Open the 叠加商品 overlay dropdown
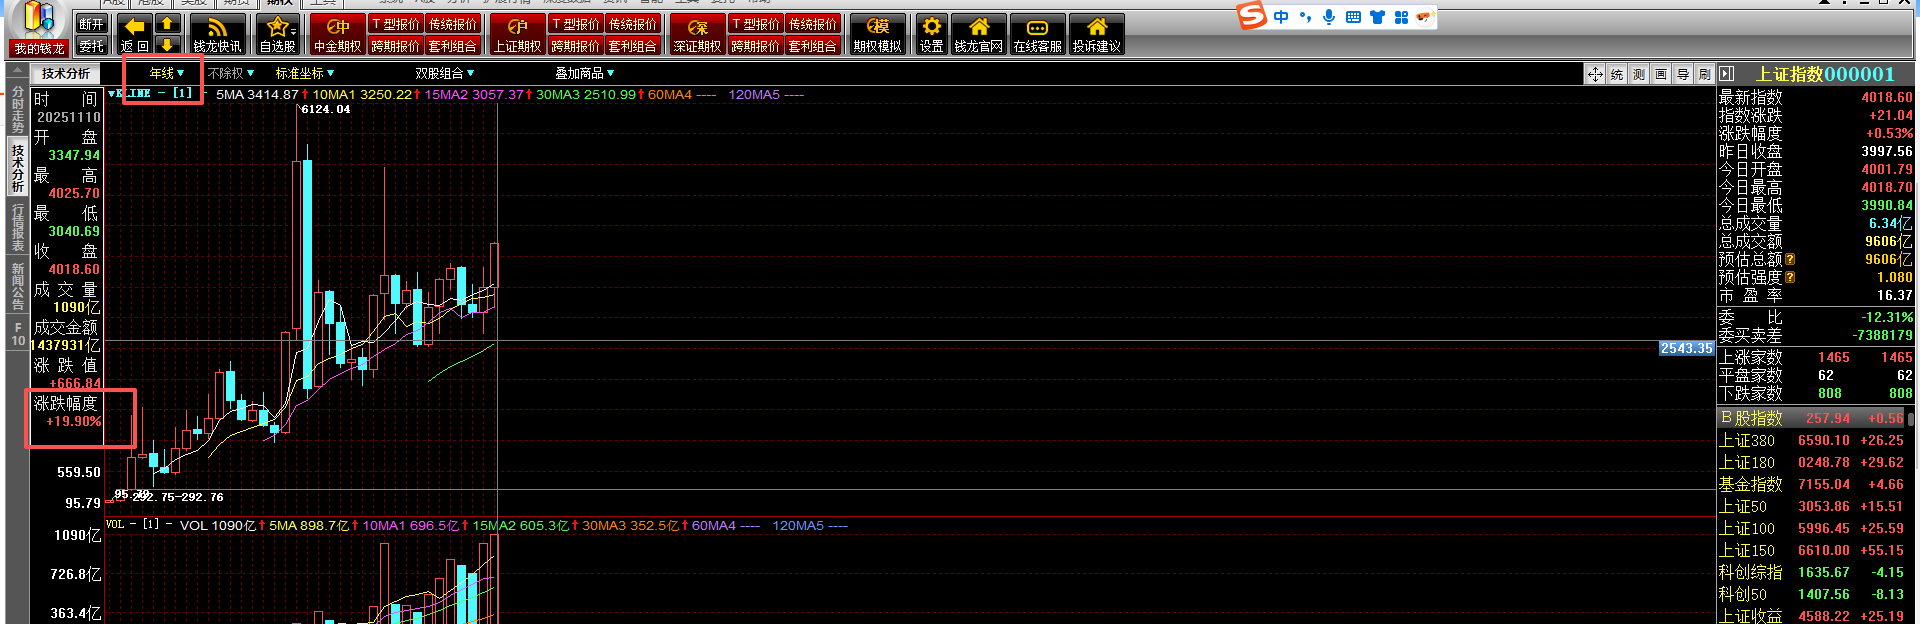 click(x=585, y=73)
